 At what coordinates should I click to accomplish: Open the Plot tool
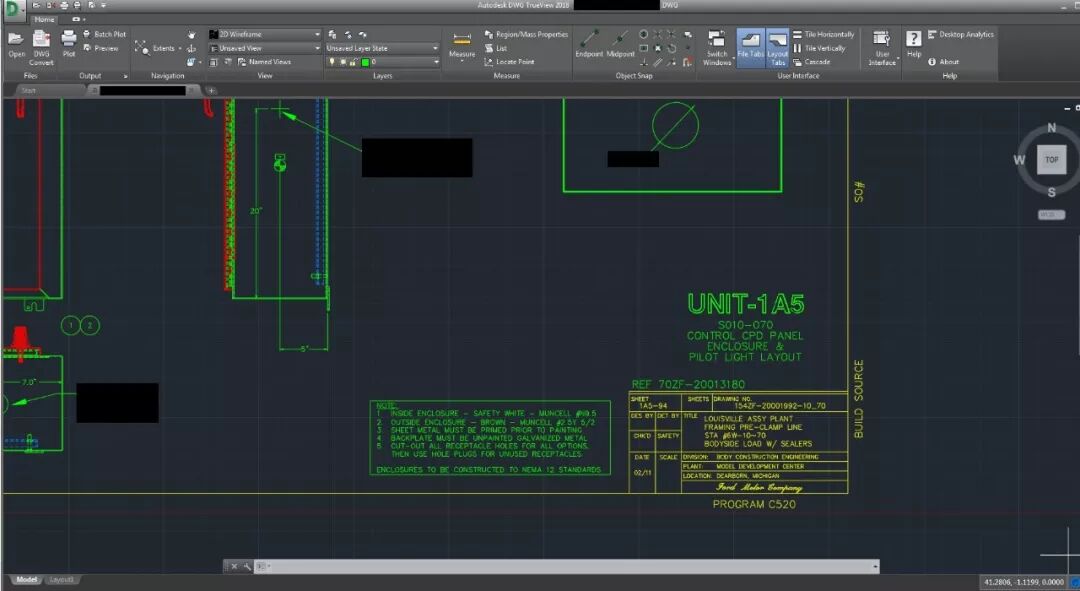[x=69, y=41]
